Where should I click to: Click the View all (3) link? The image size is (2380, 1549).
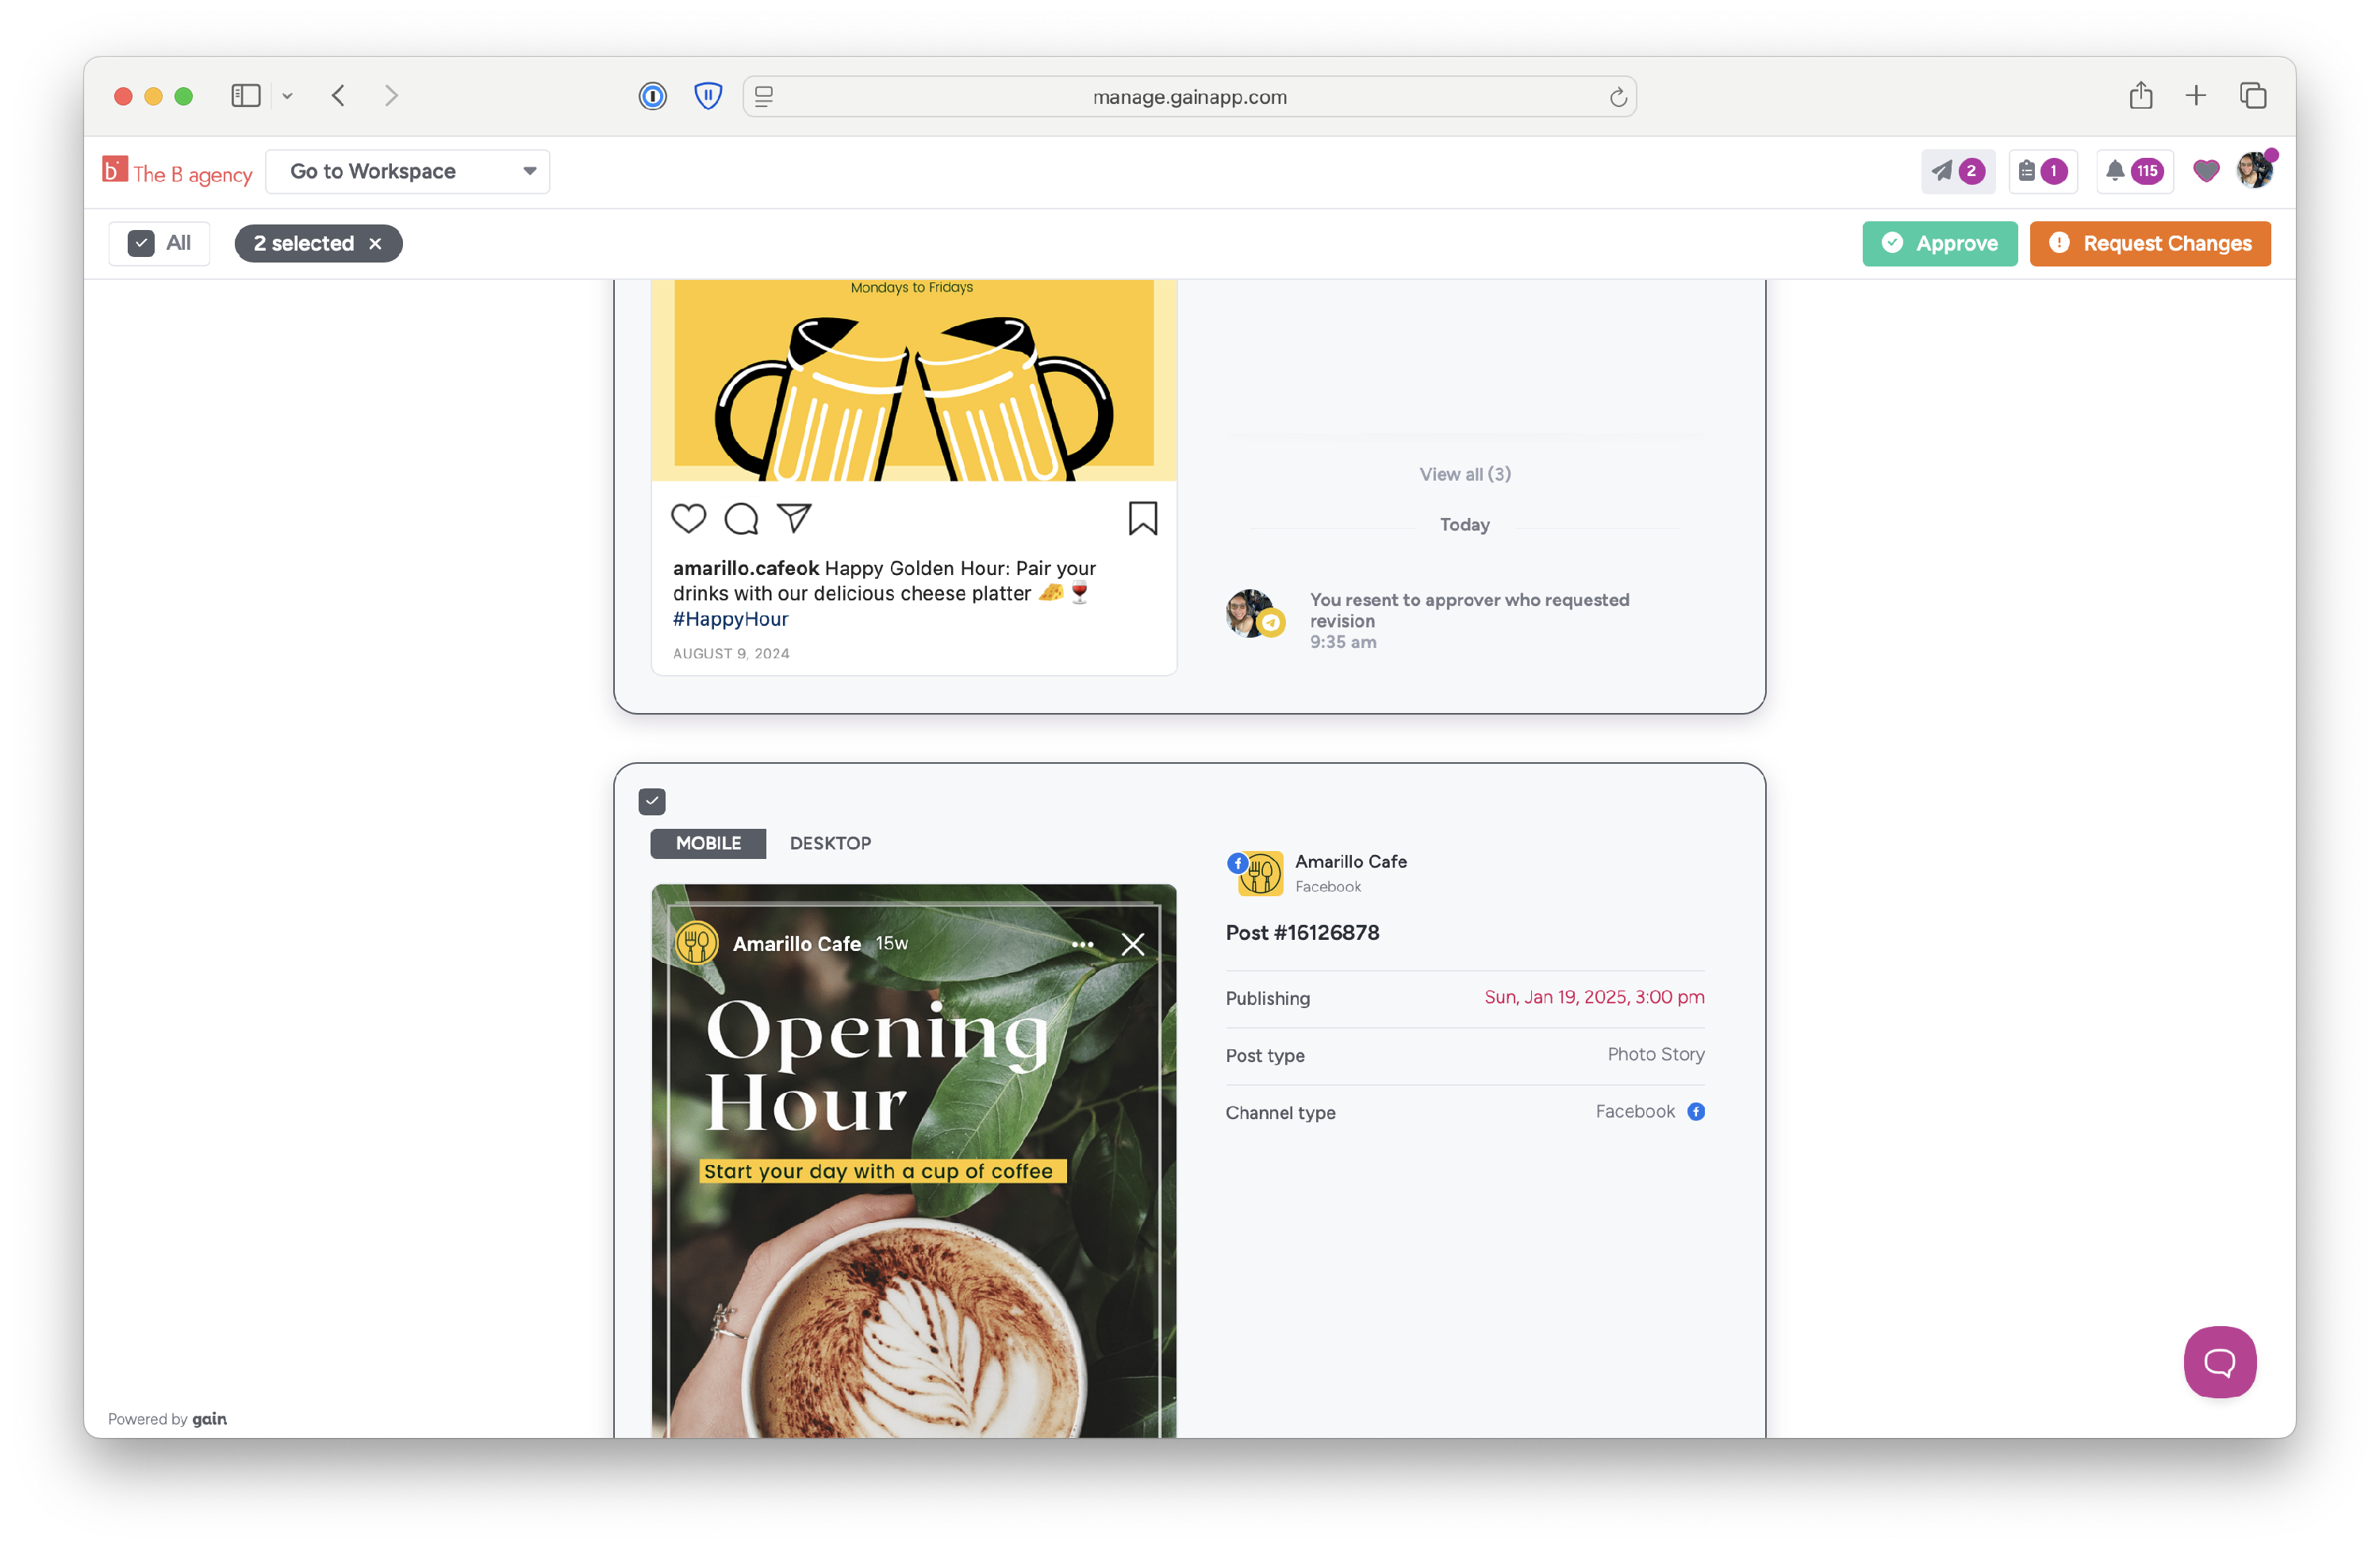click(1464, 474)
